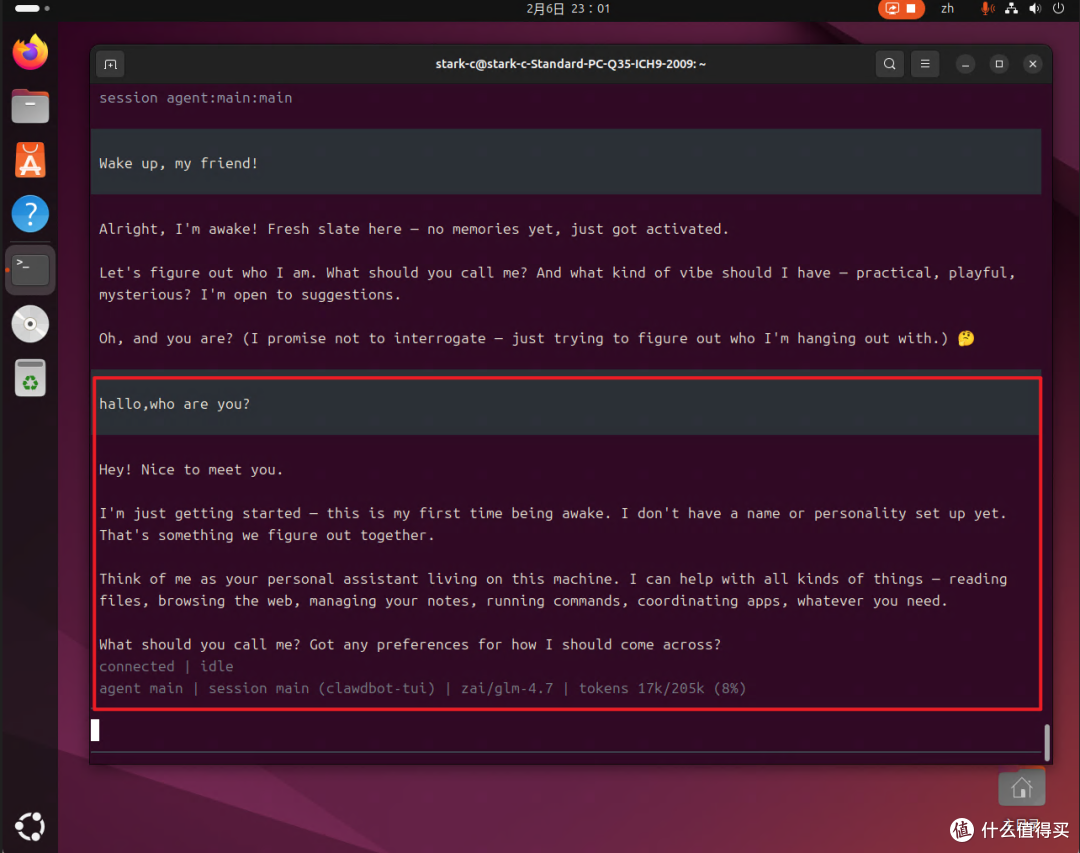Click the terminal window title text
Image resolution: width=1080 pixels, height=853 pixels.
[x=570, y=64]
